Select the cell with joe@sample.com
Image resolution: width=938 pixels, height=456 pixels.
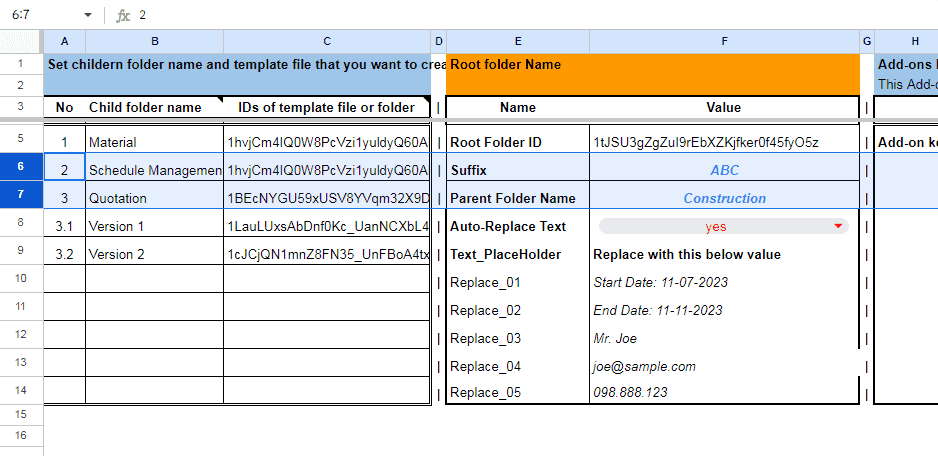click(x=724, y=367)
